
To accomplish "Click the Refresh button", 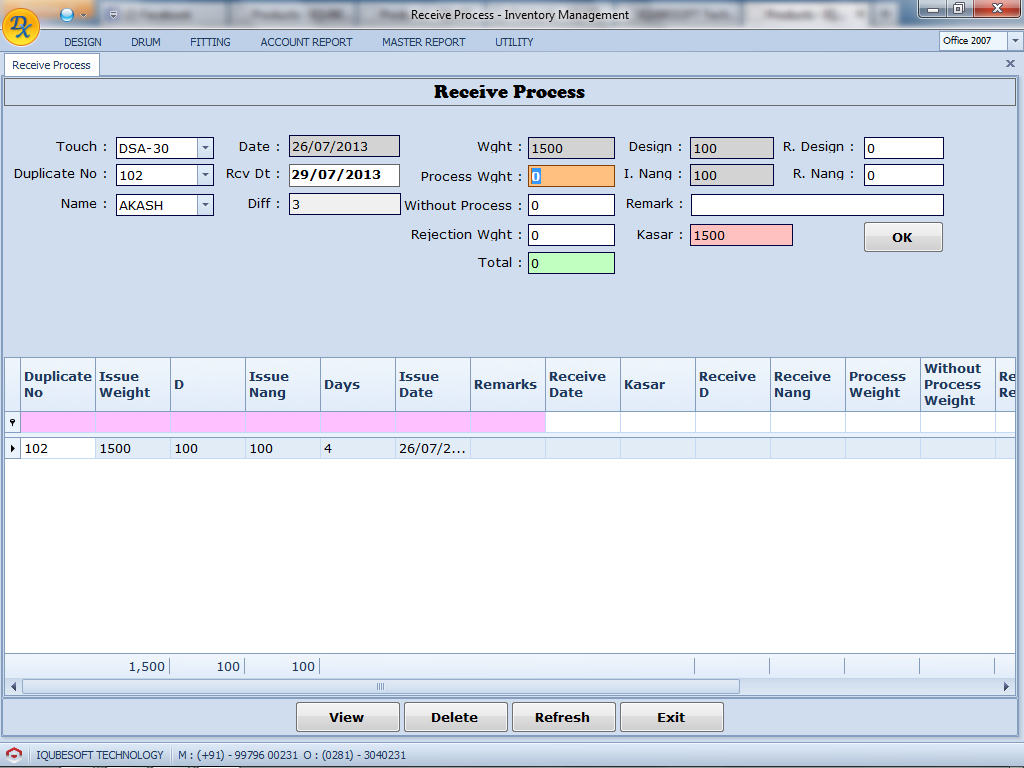I will pos(562,717).
